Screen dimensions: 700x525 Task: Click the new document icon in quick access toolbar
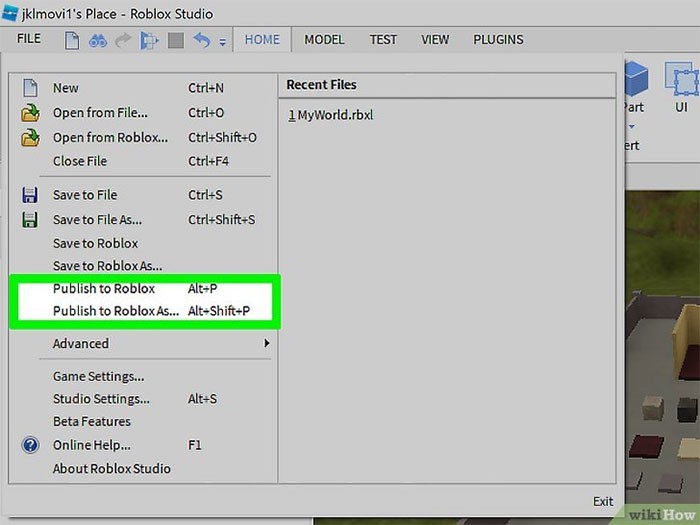tap(72, 40)
